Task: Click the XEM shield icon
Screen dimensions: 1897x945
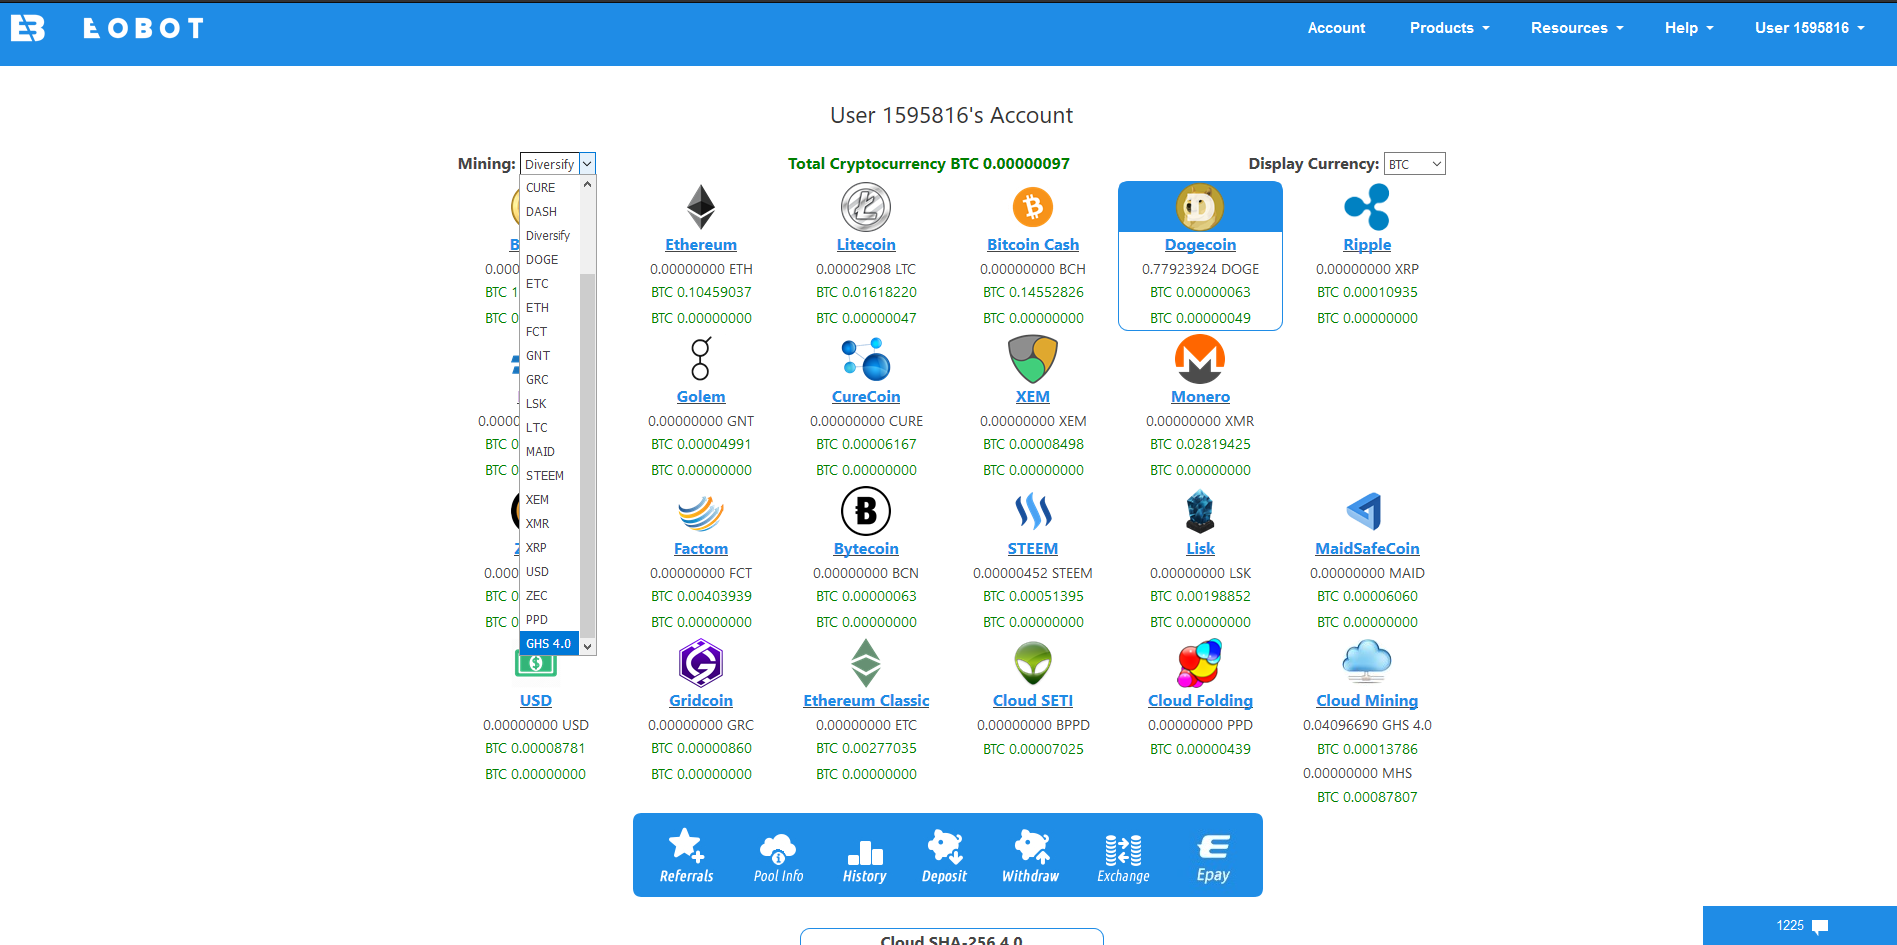Action: tap(1033, 359)
